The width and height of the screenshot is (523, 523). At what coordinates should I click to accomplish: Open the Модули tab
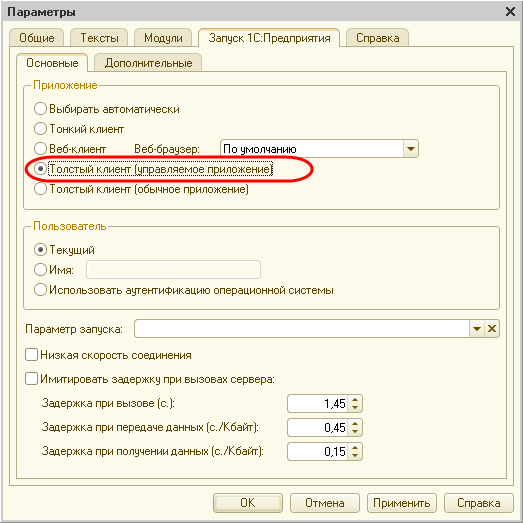[163, 38]
